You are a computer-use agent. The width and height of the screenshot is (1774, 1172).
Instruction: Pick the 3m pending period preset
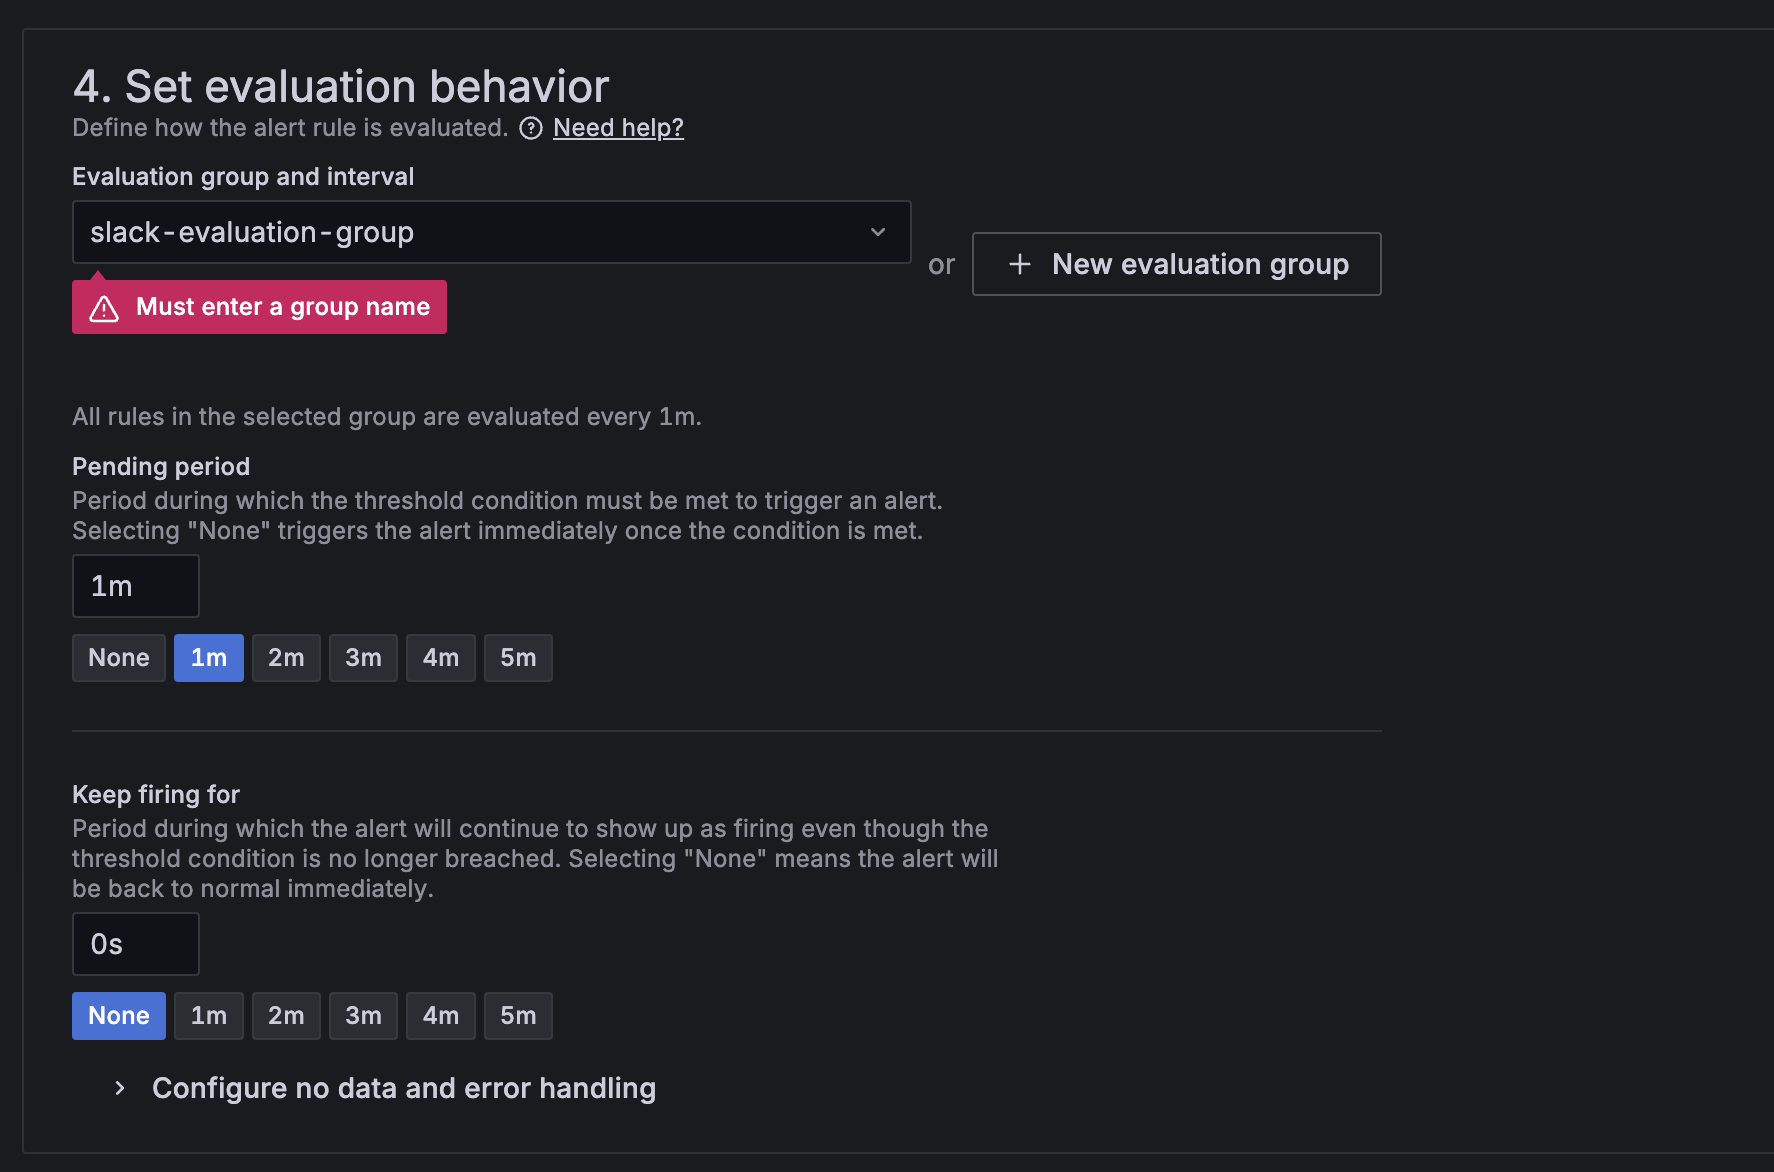[363, 658]
